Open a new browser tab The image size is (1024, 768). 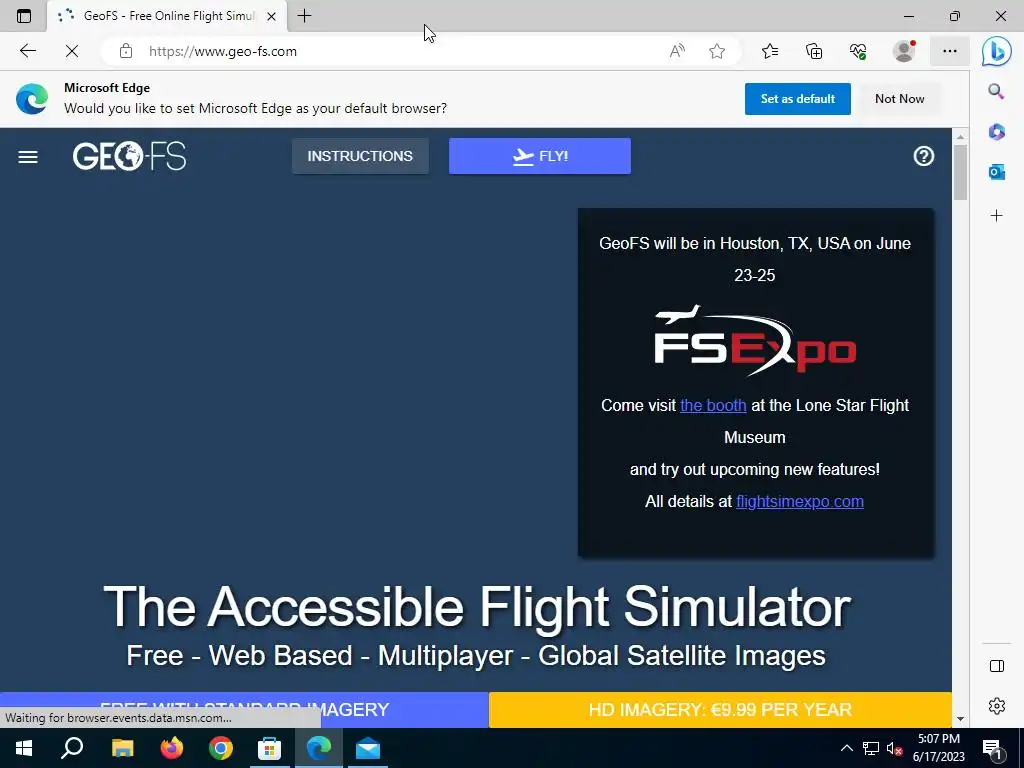click(x=304, y=16)
